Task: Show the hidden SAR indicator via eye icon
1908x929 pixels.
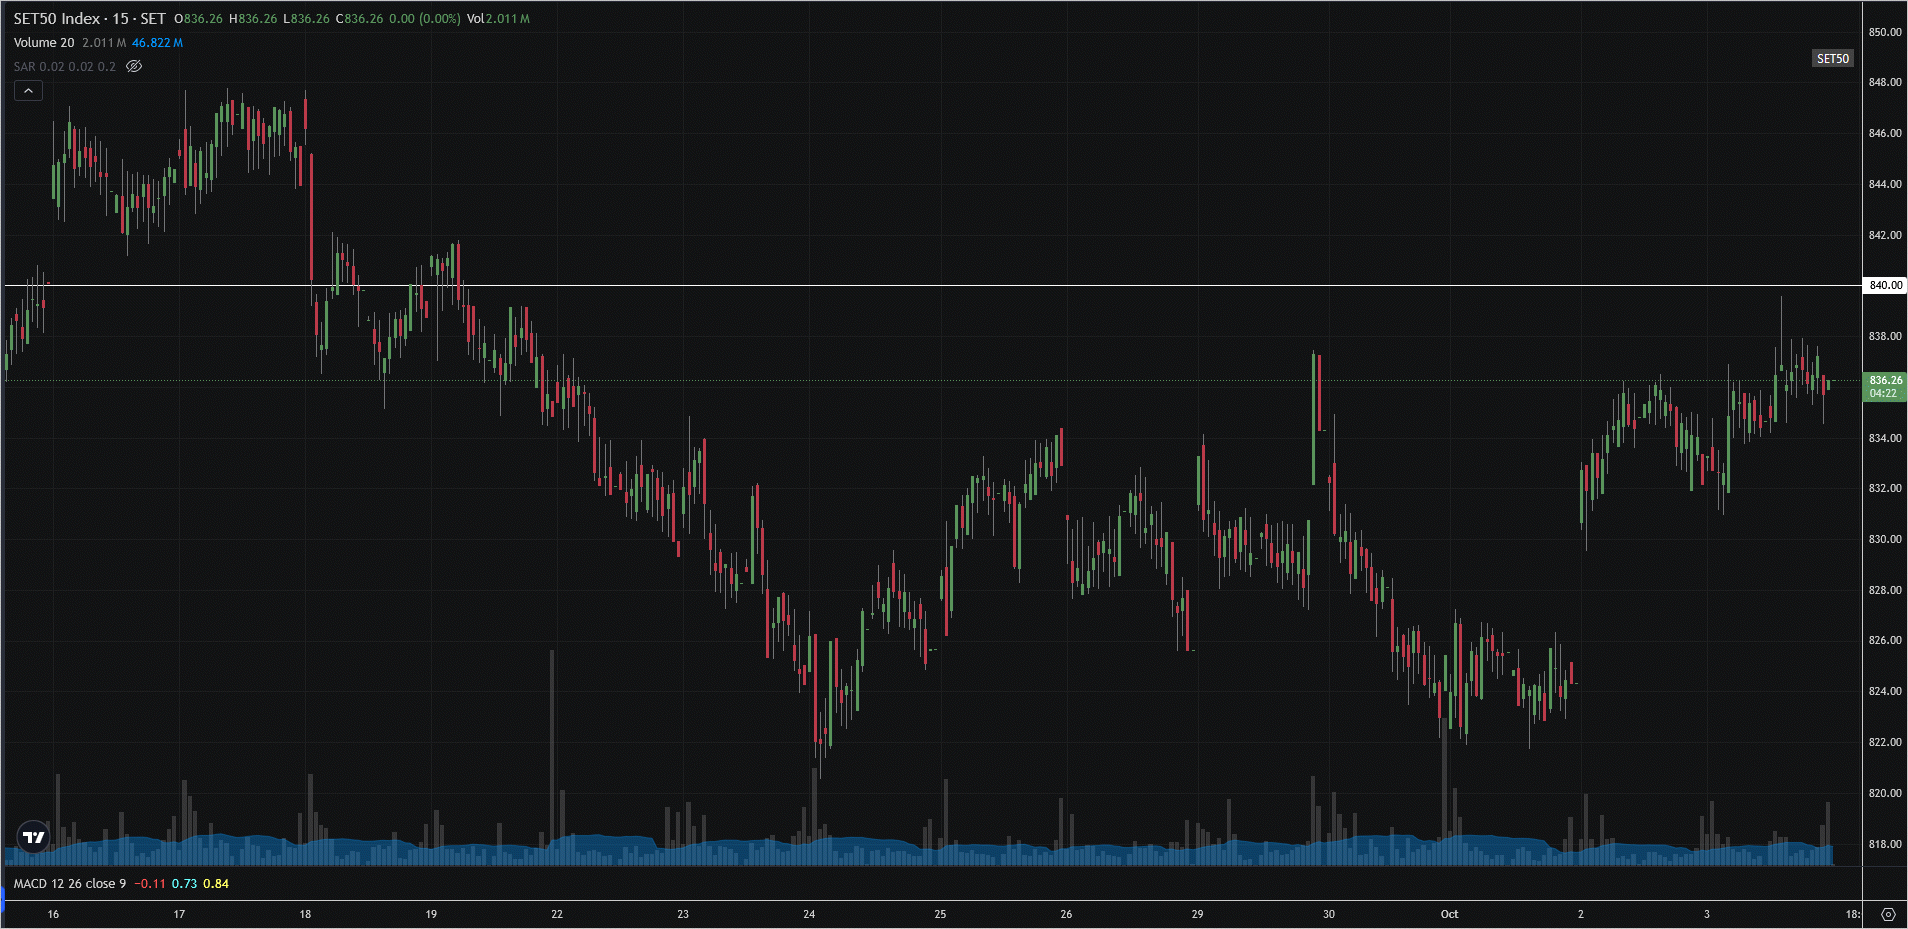Action: click(x=134, y=67)
